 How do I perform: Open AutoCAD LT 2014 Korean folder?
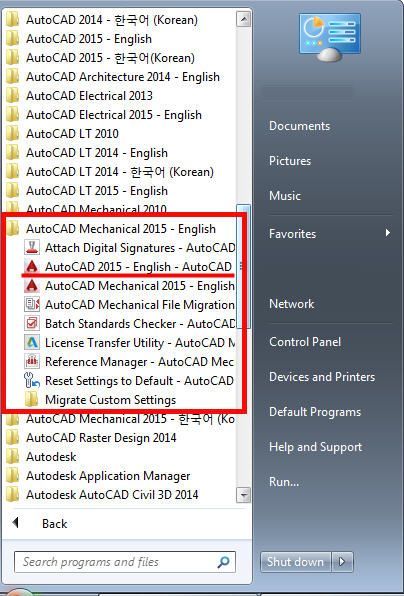point(120,172)
